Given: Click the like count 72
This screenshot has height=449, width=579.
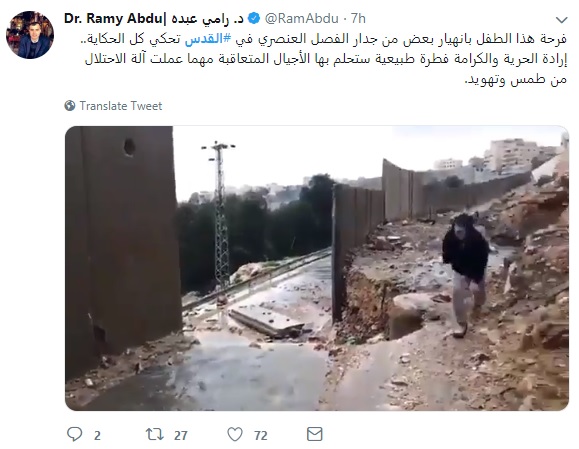Looking at the screenshot, I should 261,435.
